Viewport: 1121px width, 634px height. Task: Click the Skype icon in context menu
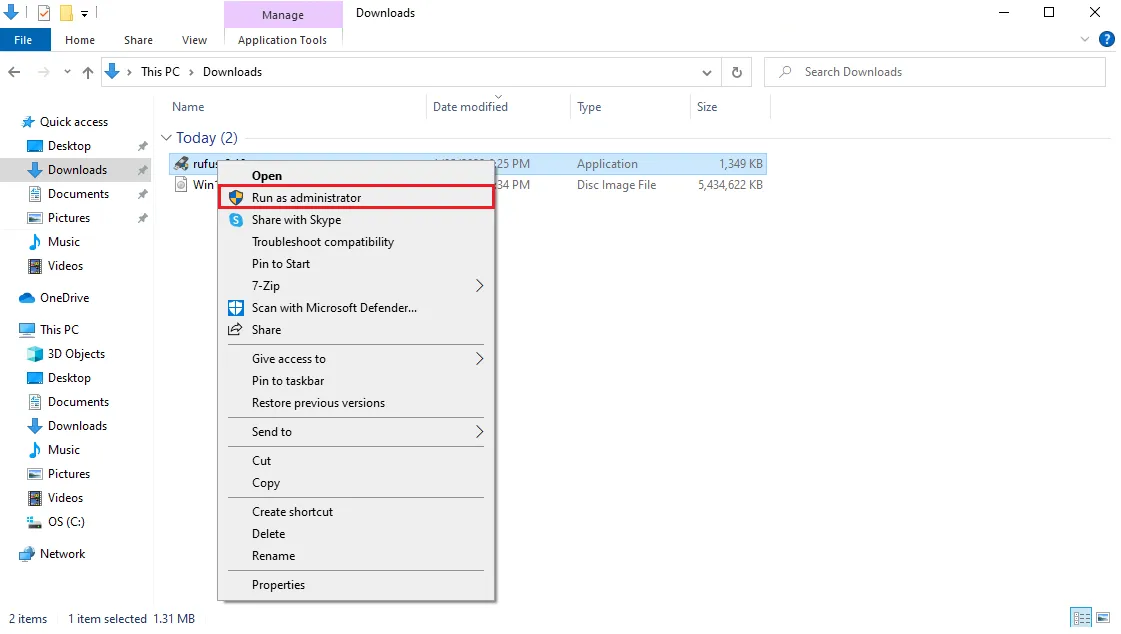point(236,219)
